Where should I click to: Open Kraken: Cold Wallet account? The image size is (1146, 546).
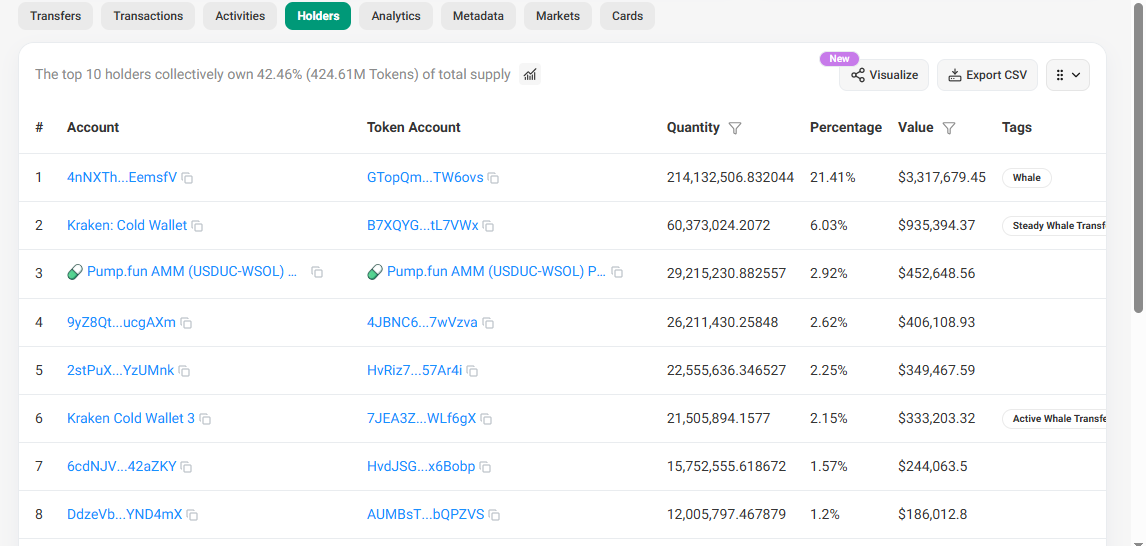point(127,225)
